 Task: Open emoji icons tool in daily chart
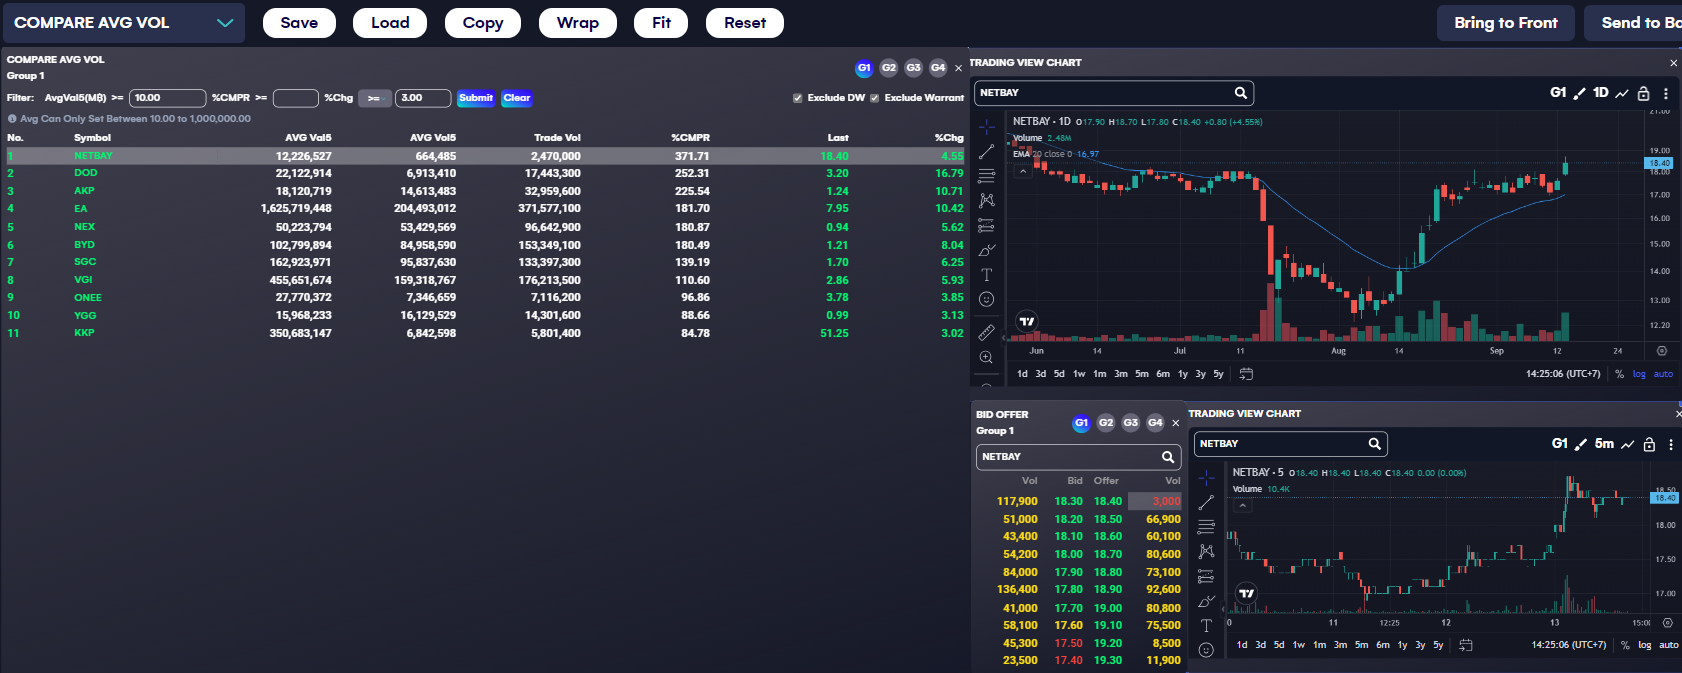(986, 299)
